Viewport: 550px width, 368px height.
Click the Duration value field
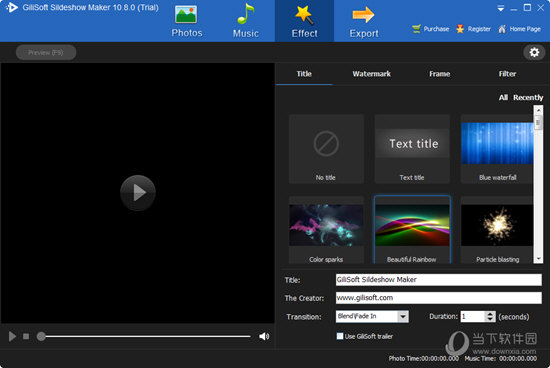[472, 316]
